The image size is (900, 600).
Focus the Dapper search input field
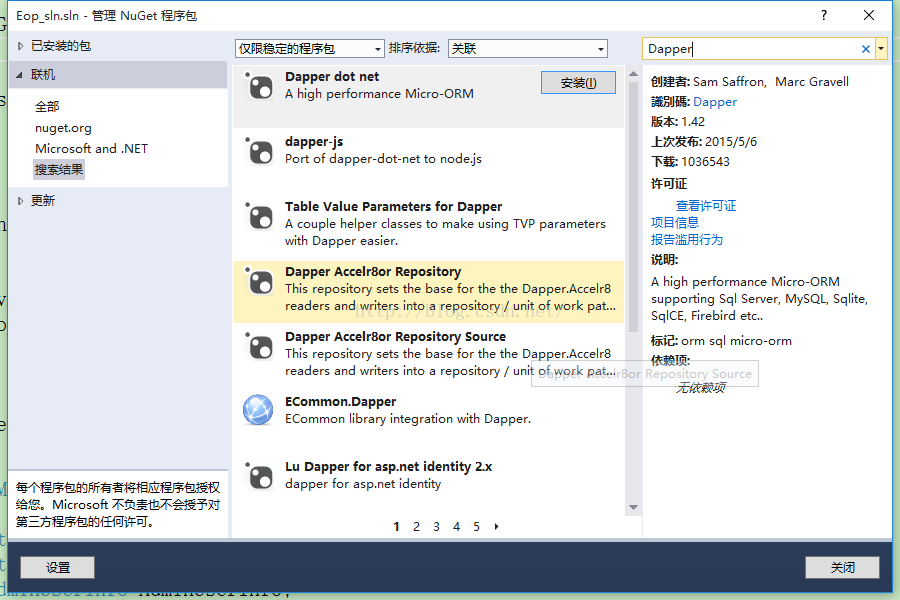click(x=751, y=49)
